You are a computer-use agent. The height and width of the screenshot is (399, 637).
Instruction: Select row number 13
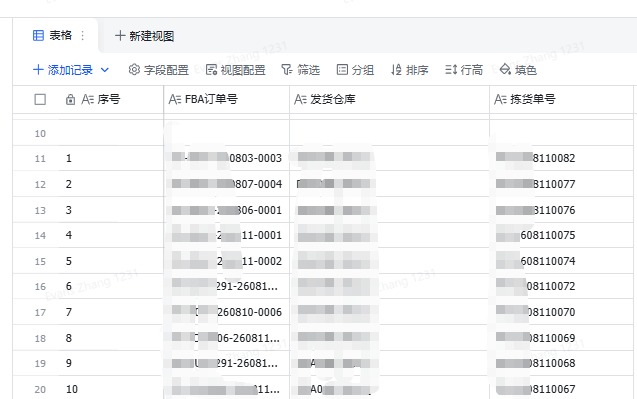pyautogui.click(x=40, y=210)
